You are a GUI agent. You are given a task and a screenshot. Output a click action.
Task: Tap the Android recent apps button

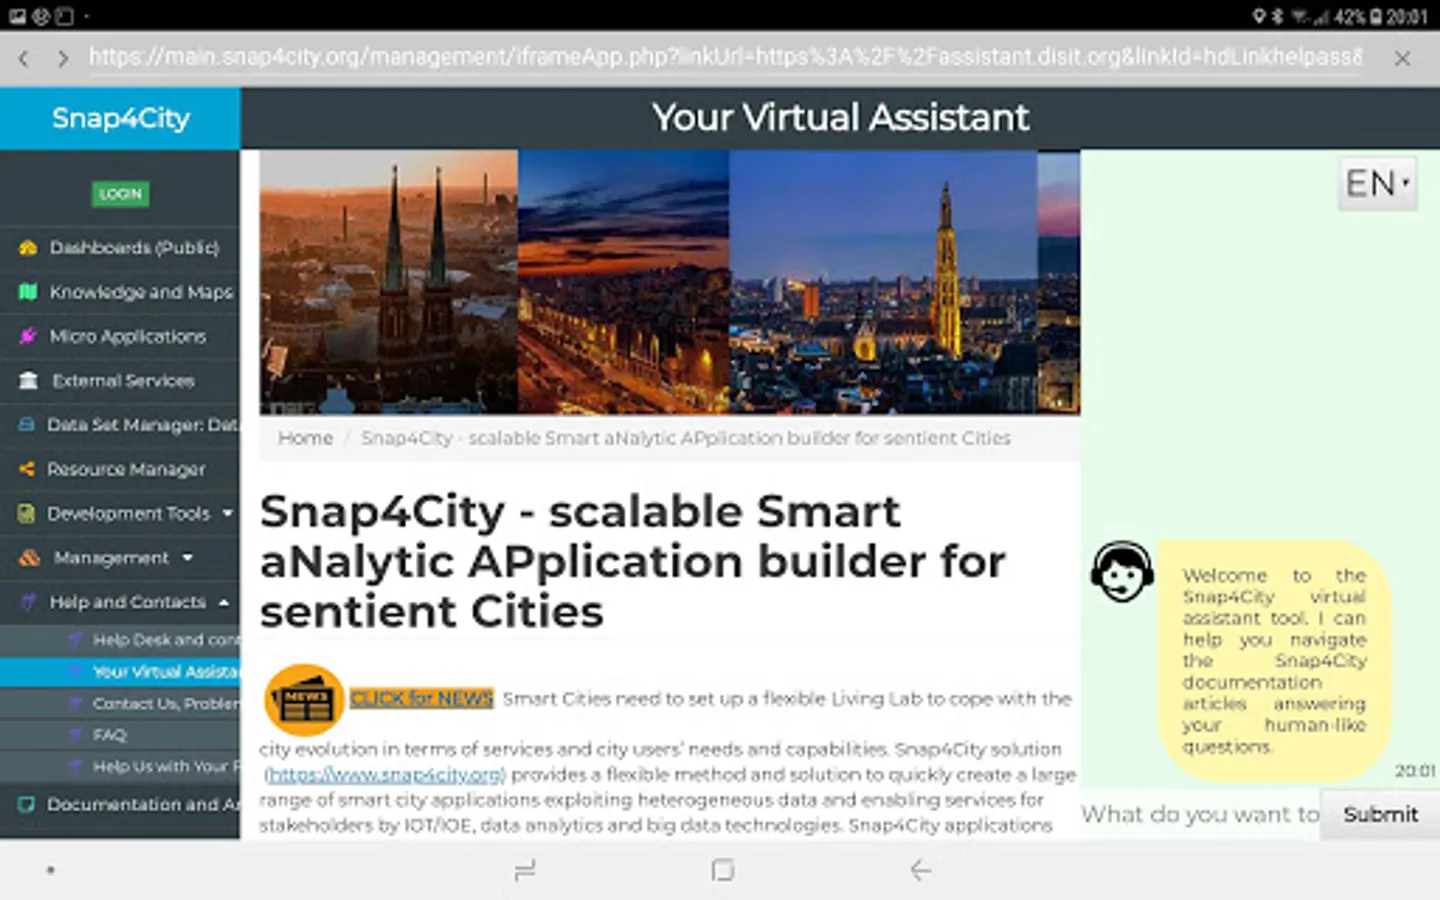(525, 870)
